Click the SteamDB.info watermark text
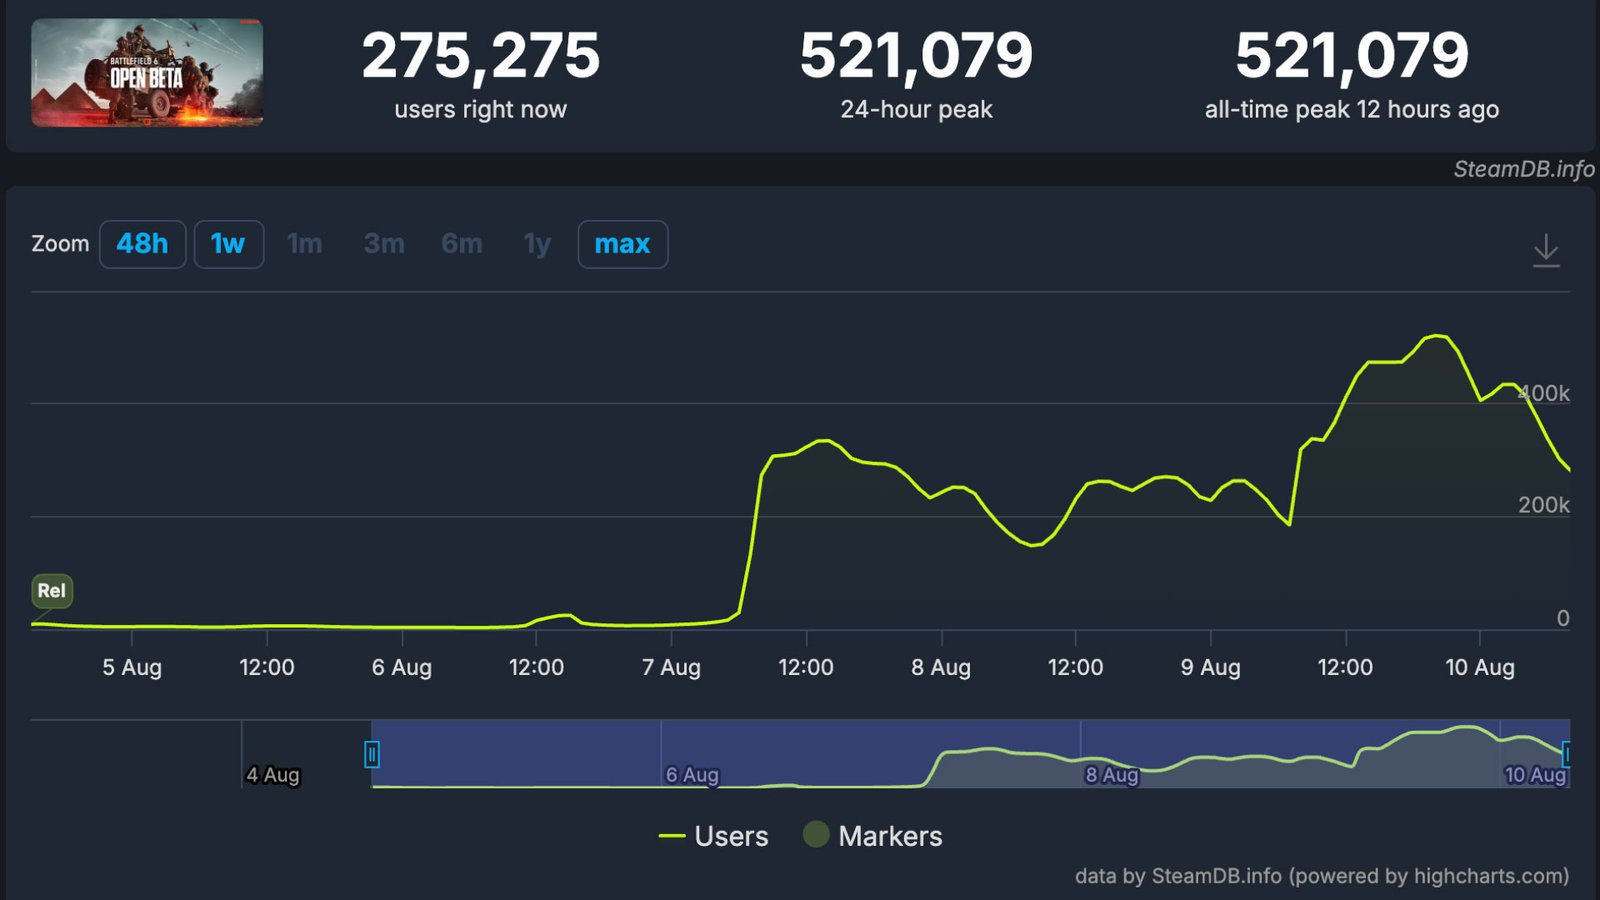 pyautogui.click(x=1523, y=169)
